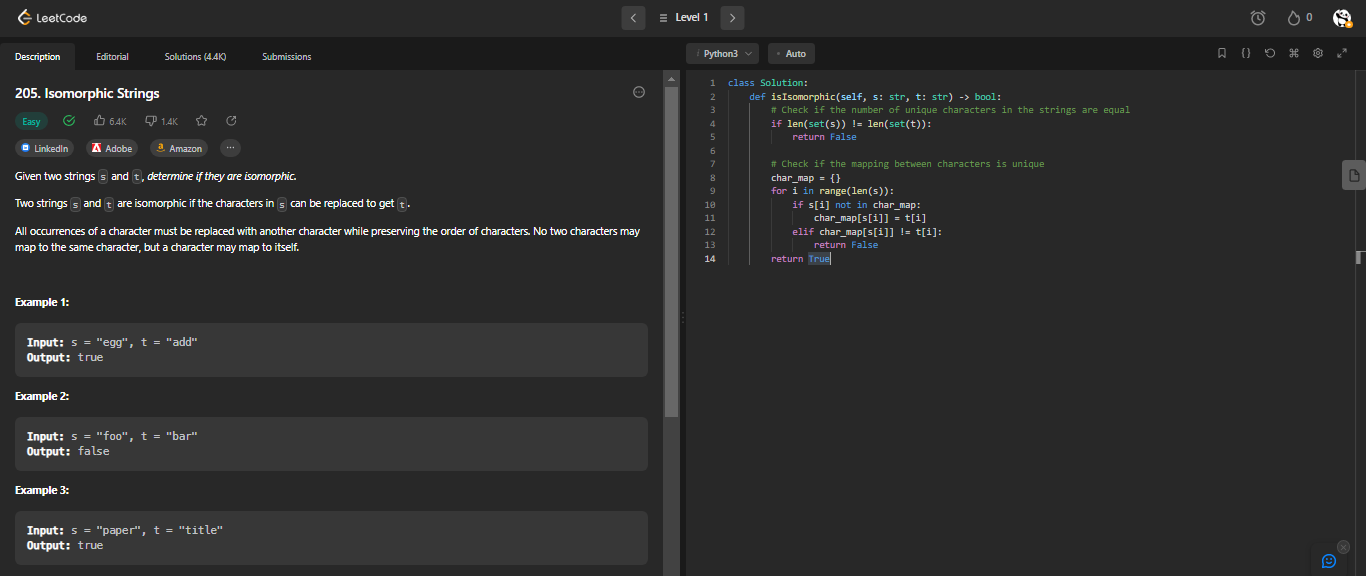Open the Python3 language dropdown
Viewport: 1366px width, 576px height.
pos(722,53)
